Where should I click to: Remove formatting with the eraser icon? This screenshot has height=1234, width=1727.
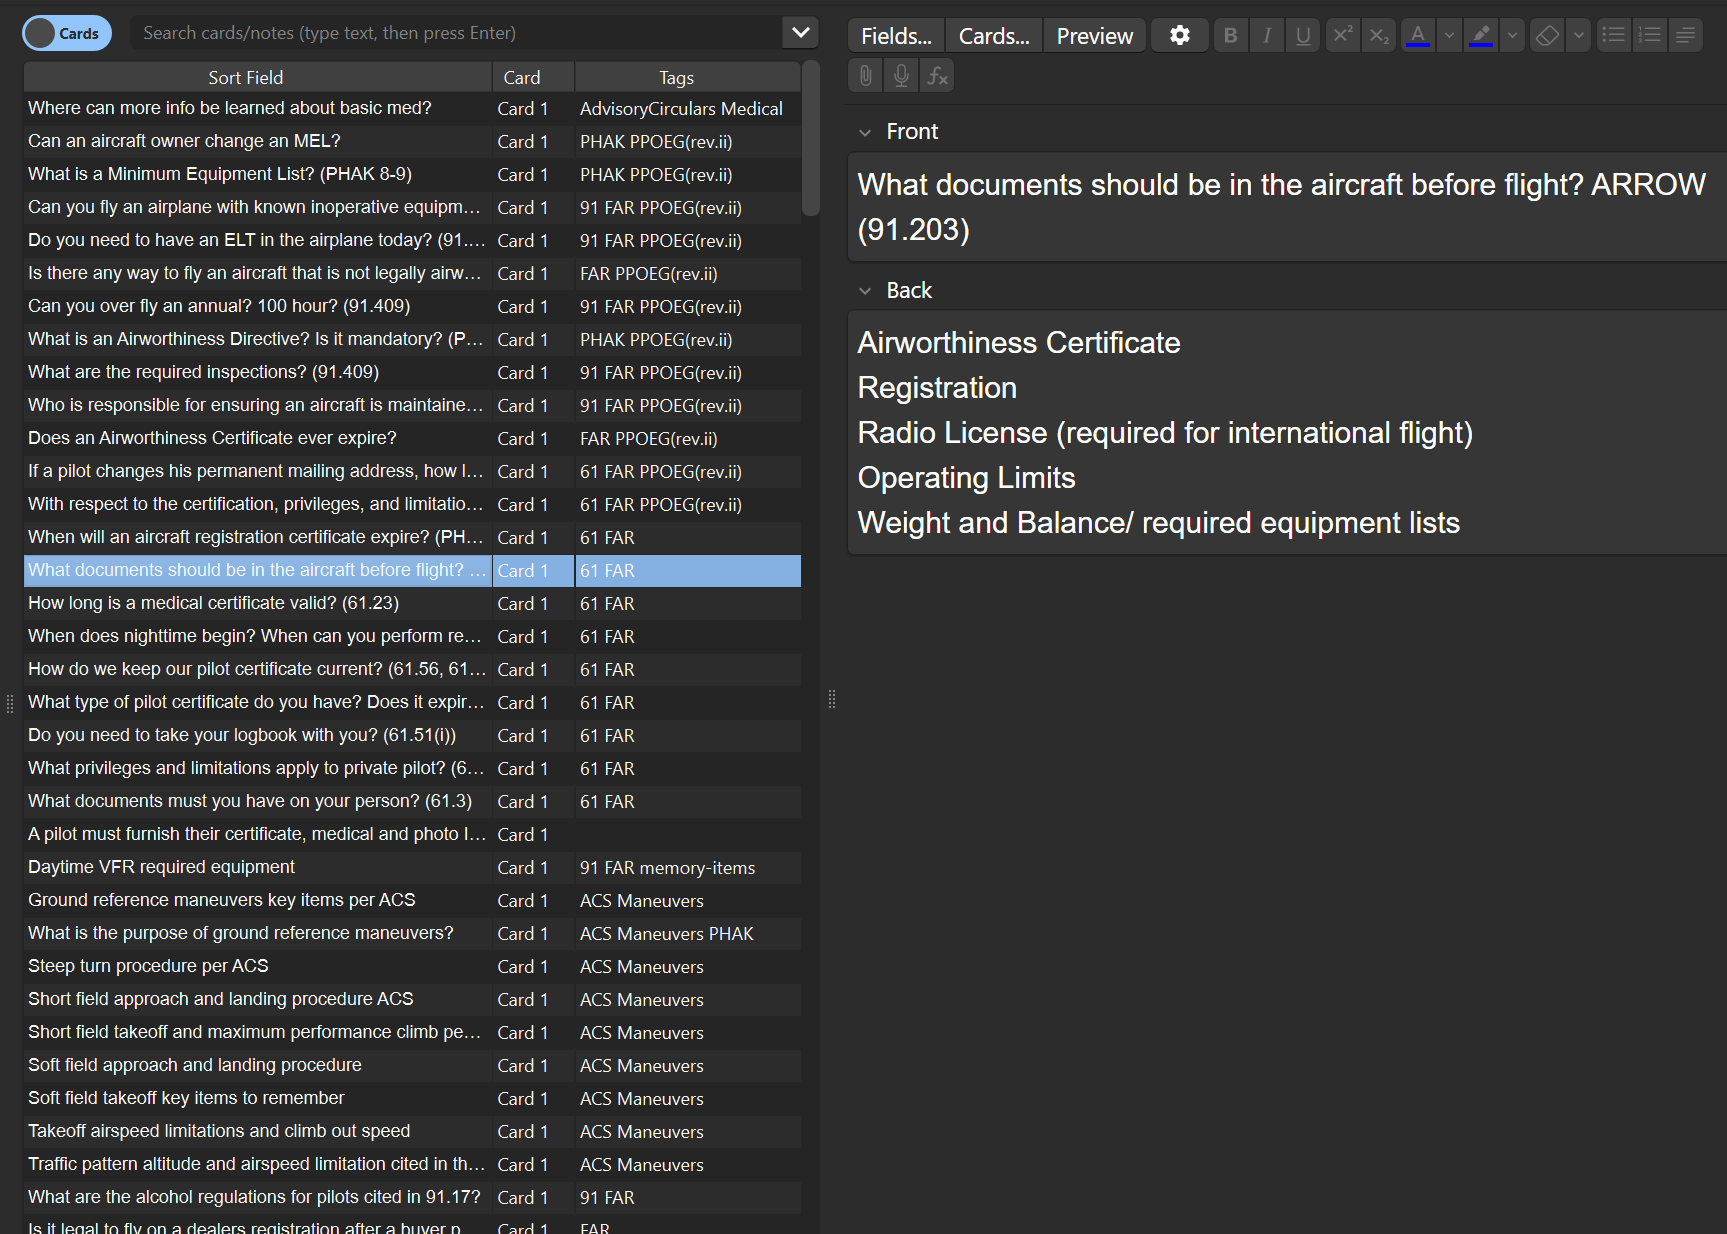(x=1546, y=34)
